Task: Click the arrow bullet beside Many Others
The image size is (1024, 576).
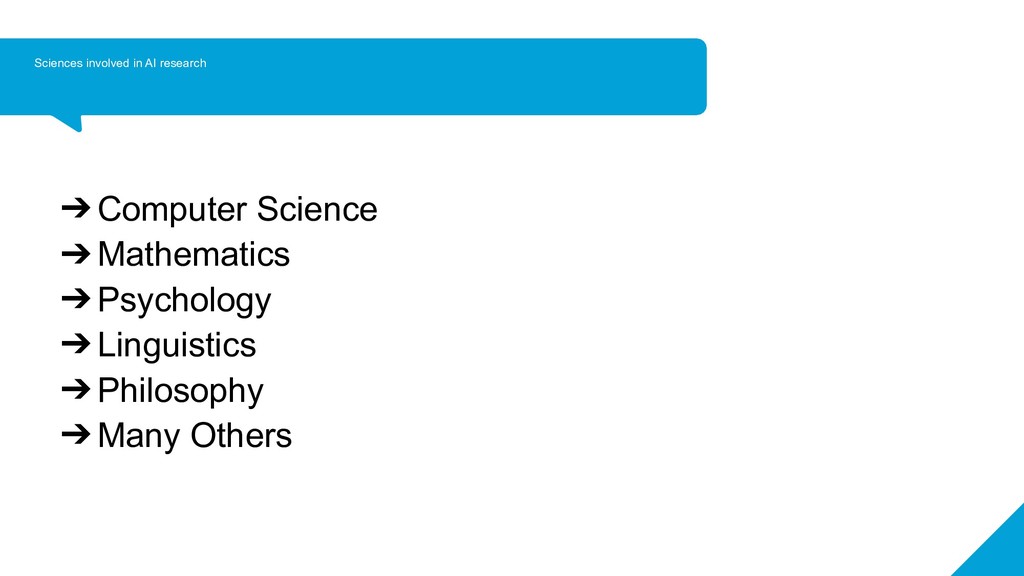Action: pos(76,435)
